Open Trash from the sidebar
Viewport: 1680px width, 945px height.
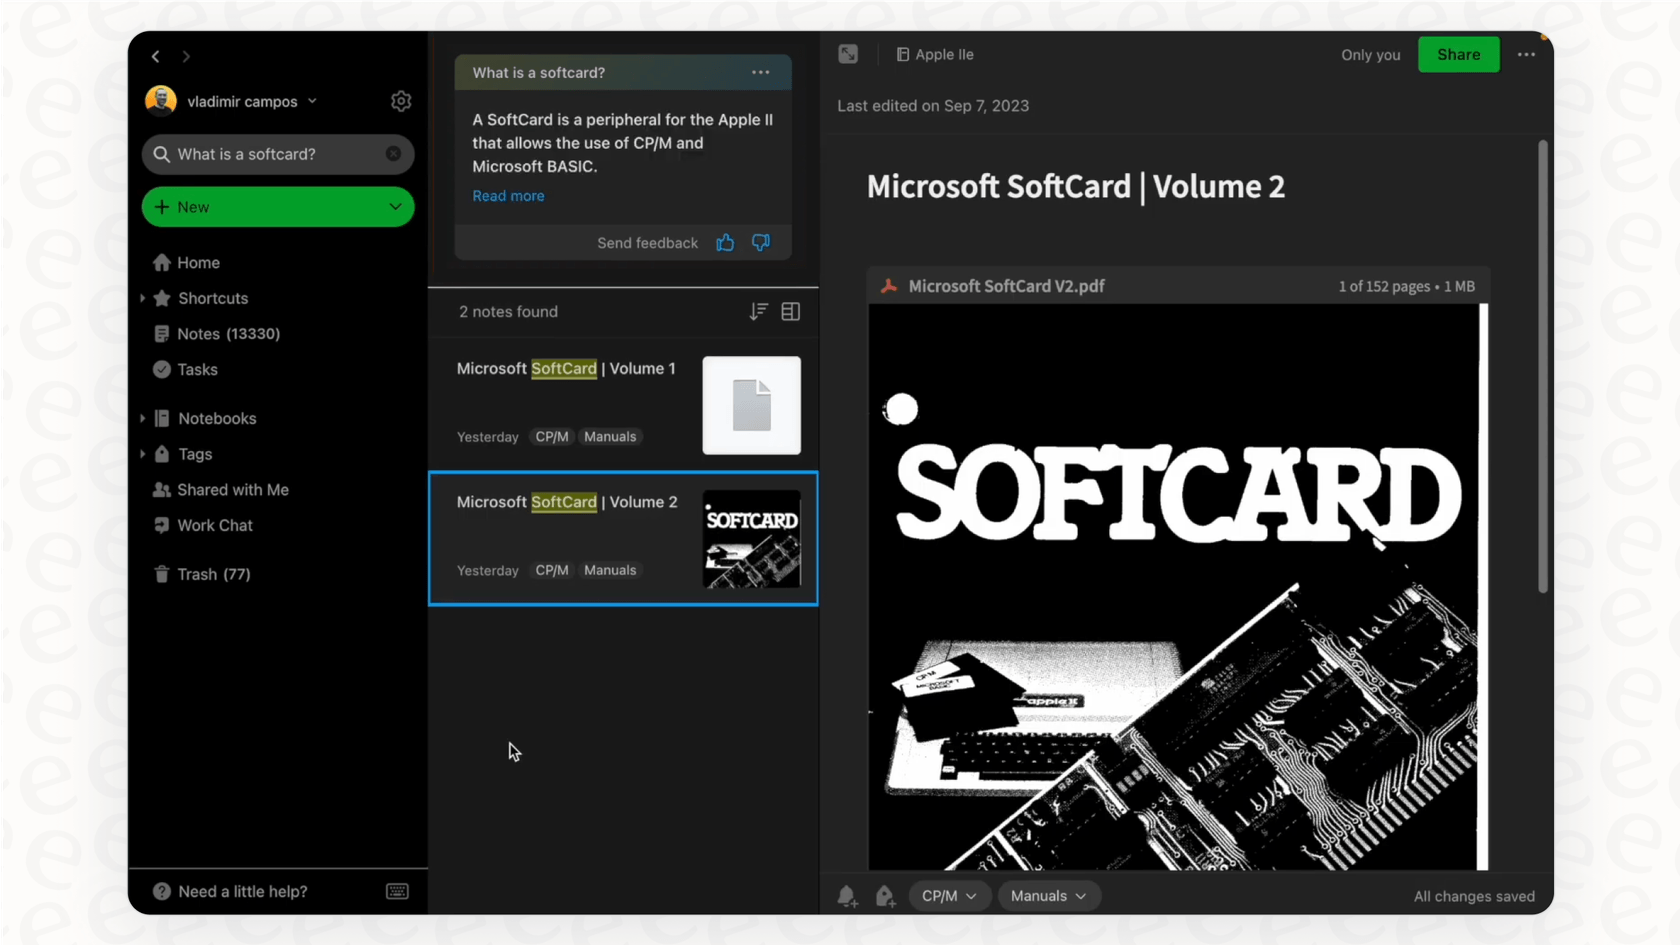click(x=212, y=574)
